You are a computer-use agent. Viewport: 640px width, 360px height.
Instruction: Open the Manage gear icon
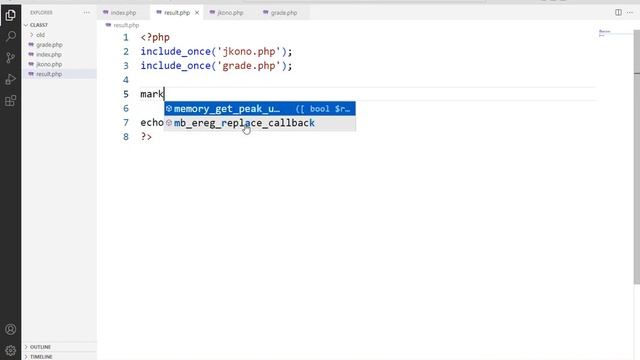pyautogui.click(x=11, y=350)
